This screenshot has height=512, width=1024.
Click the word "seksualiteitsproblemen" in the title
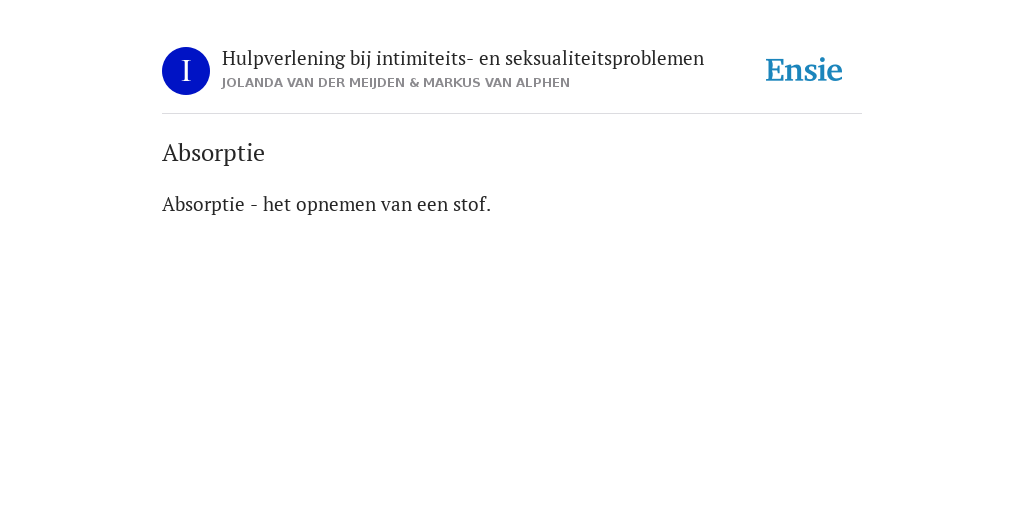(604, 59)
